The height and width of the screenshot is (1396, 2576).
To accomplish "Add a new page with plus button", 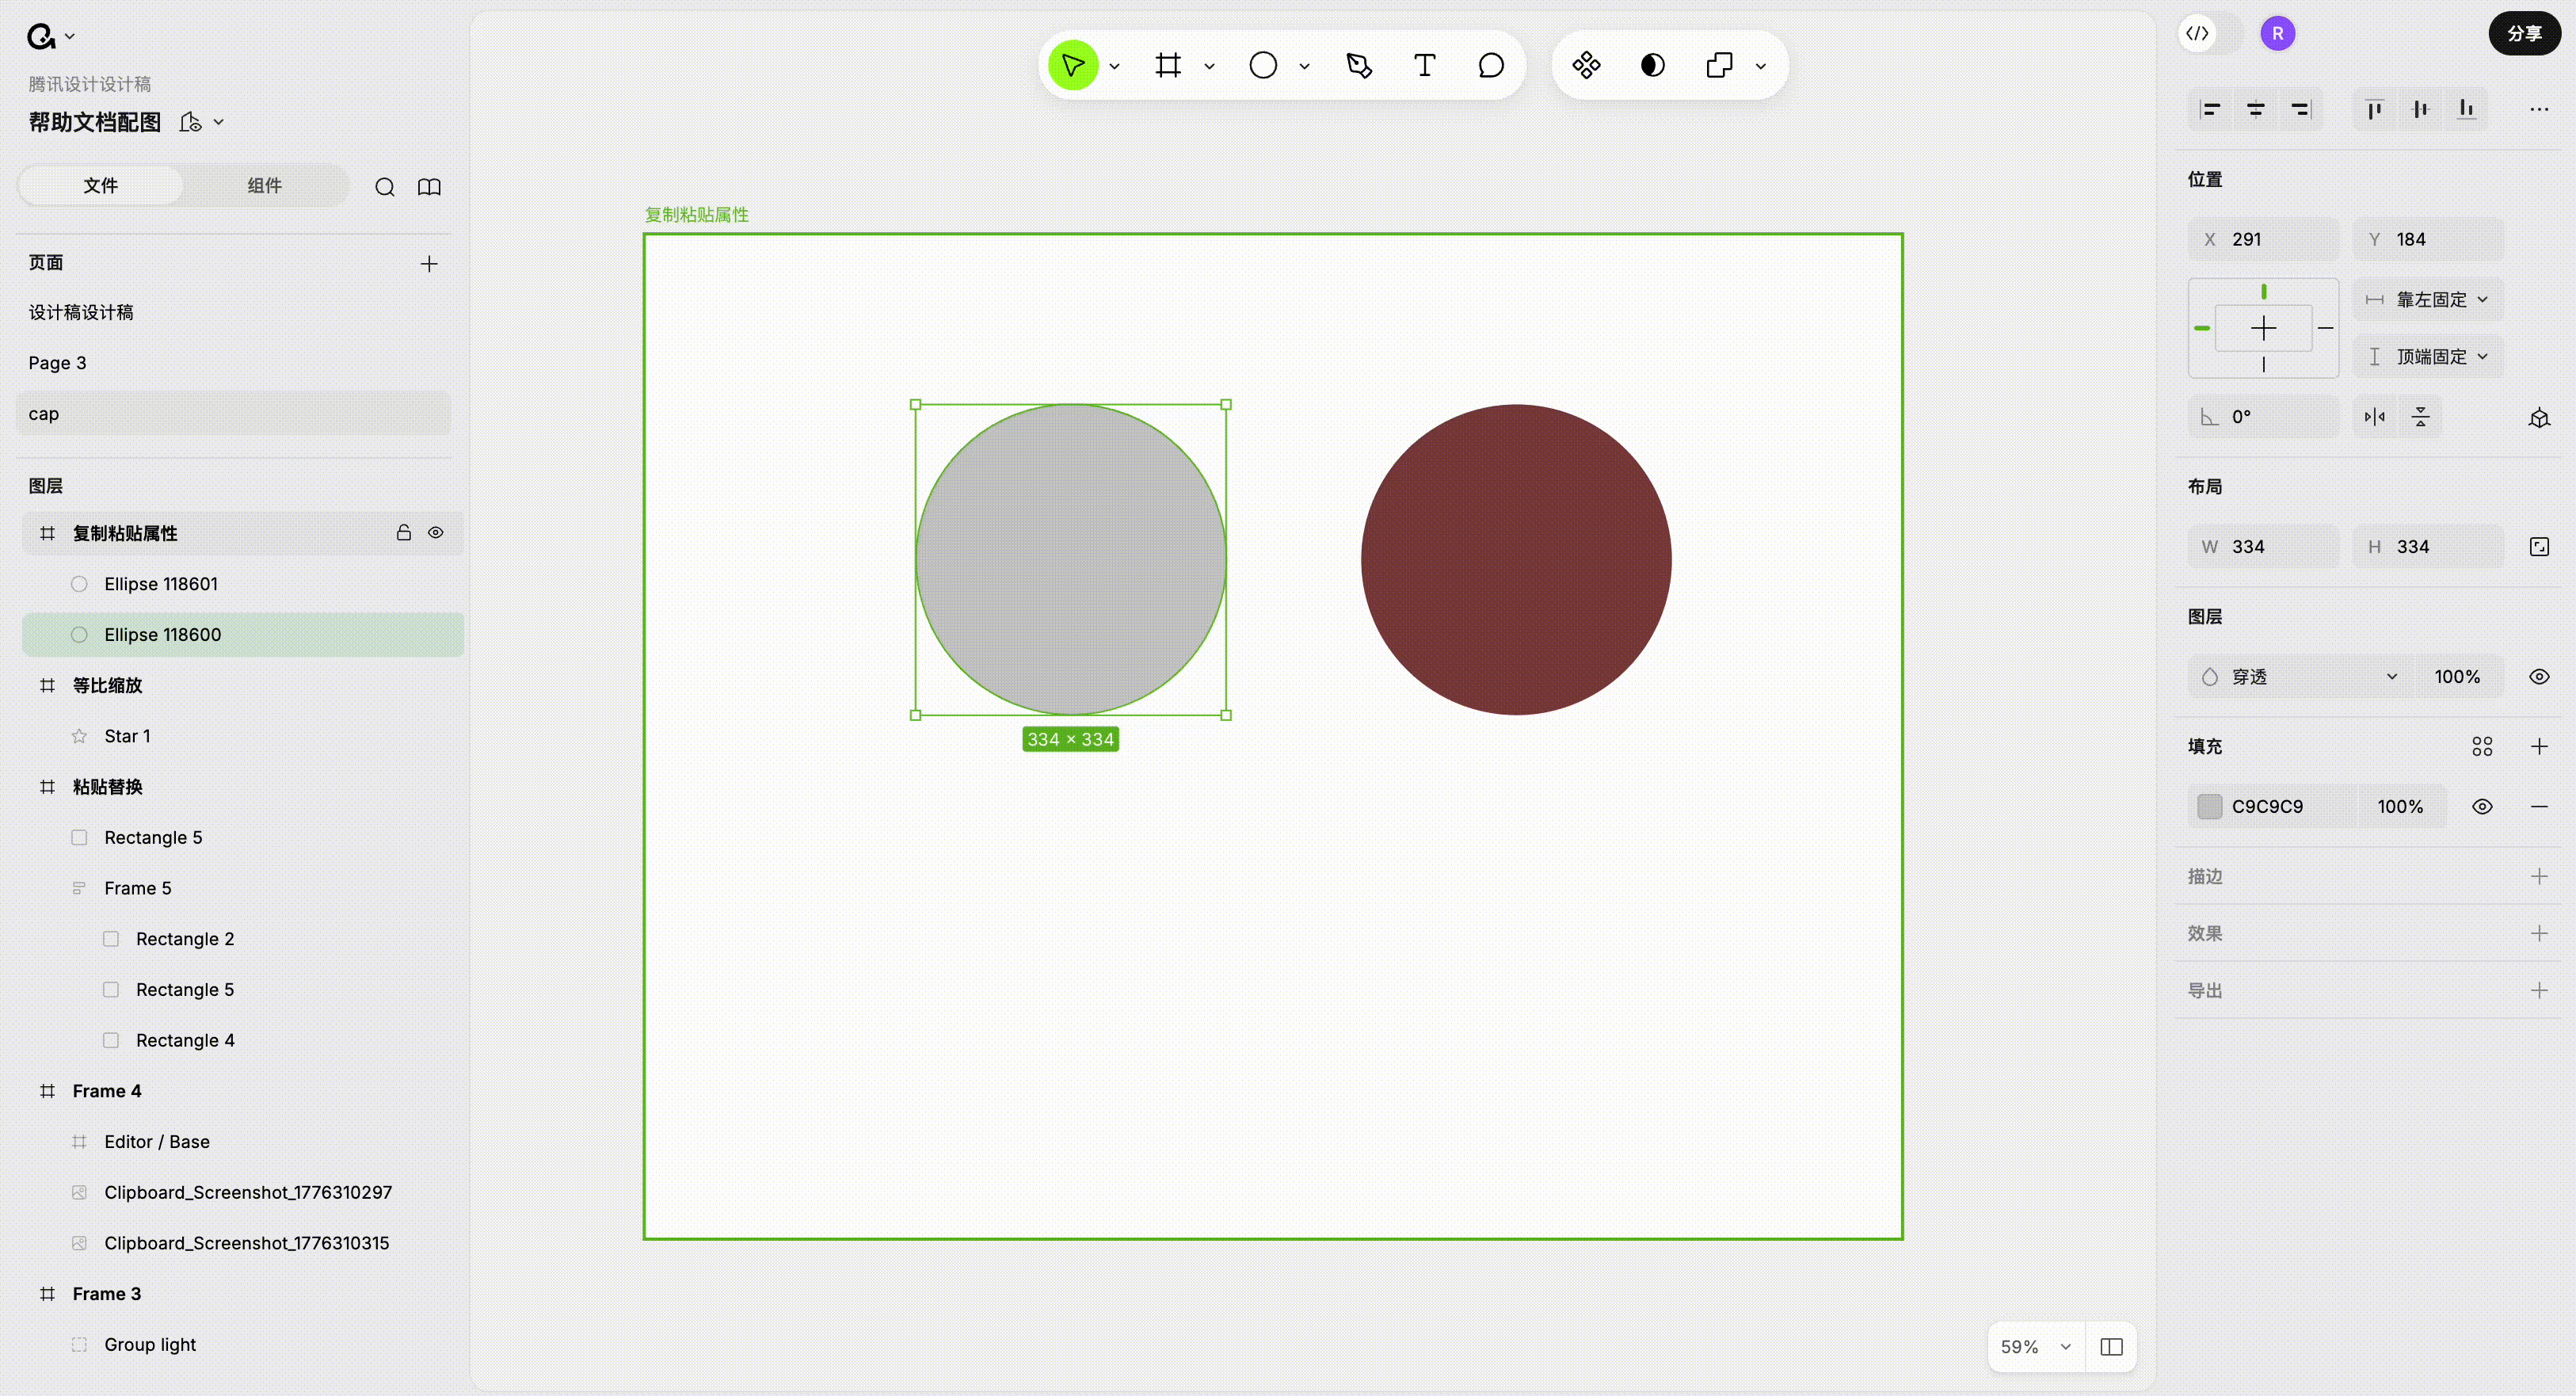I will [x=429, y=264].
